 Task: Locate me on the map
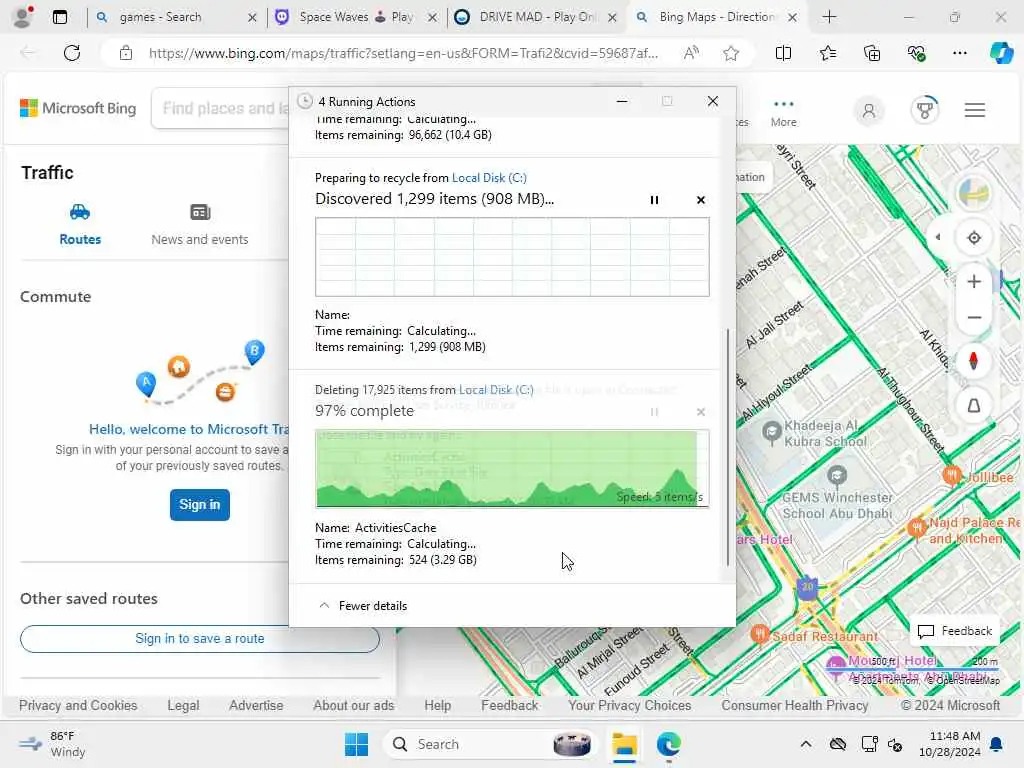pos(974,238)
